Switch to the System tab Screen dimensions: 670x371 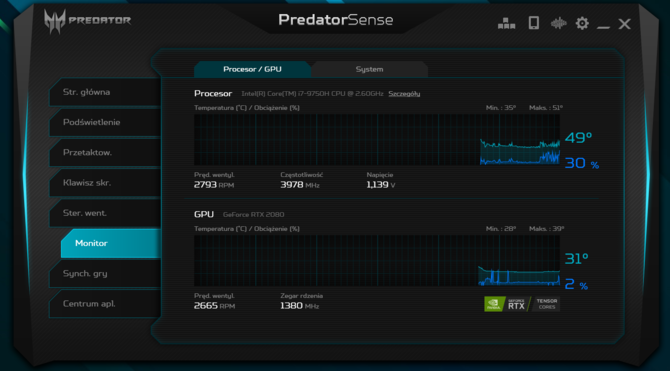[370, 69]
